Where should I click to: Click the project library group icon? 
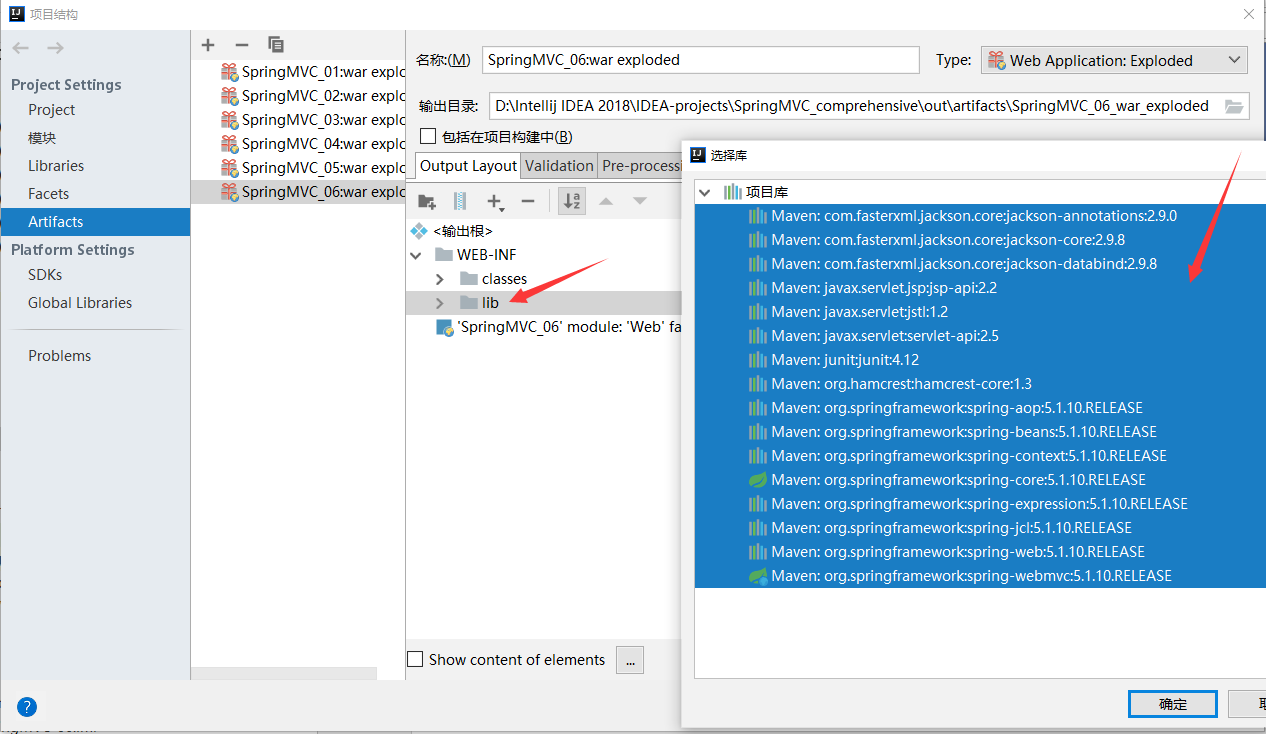click(733, 192)
